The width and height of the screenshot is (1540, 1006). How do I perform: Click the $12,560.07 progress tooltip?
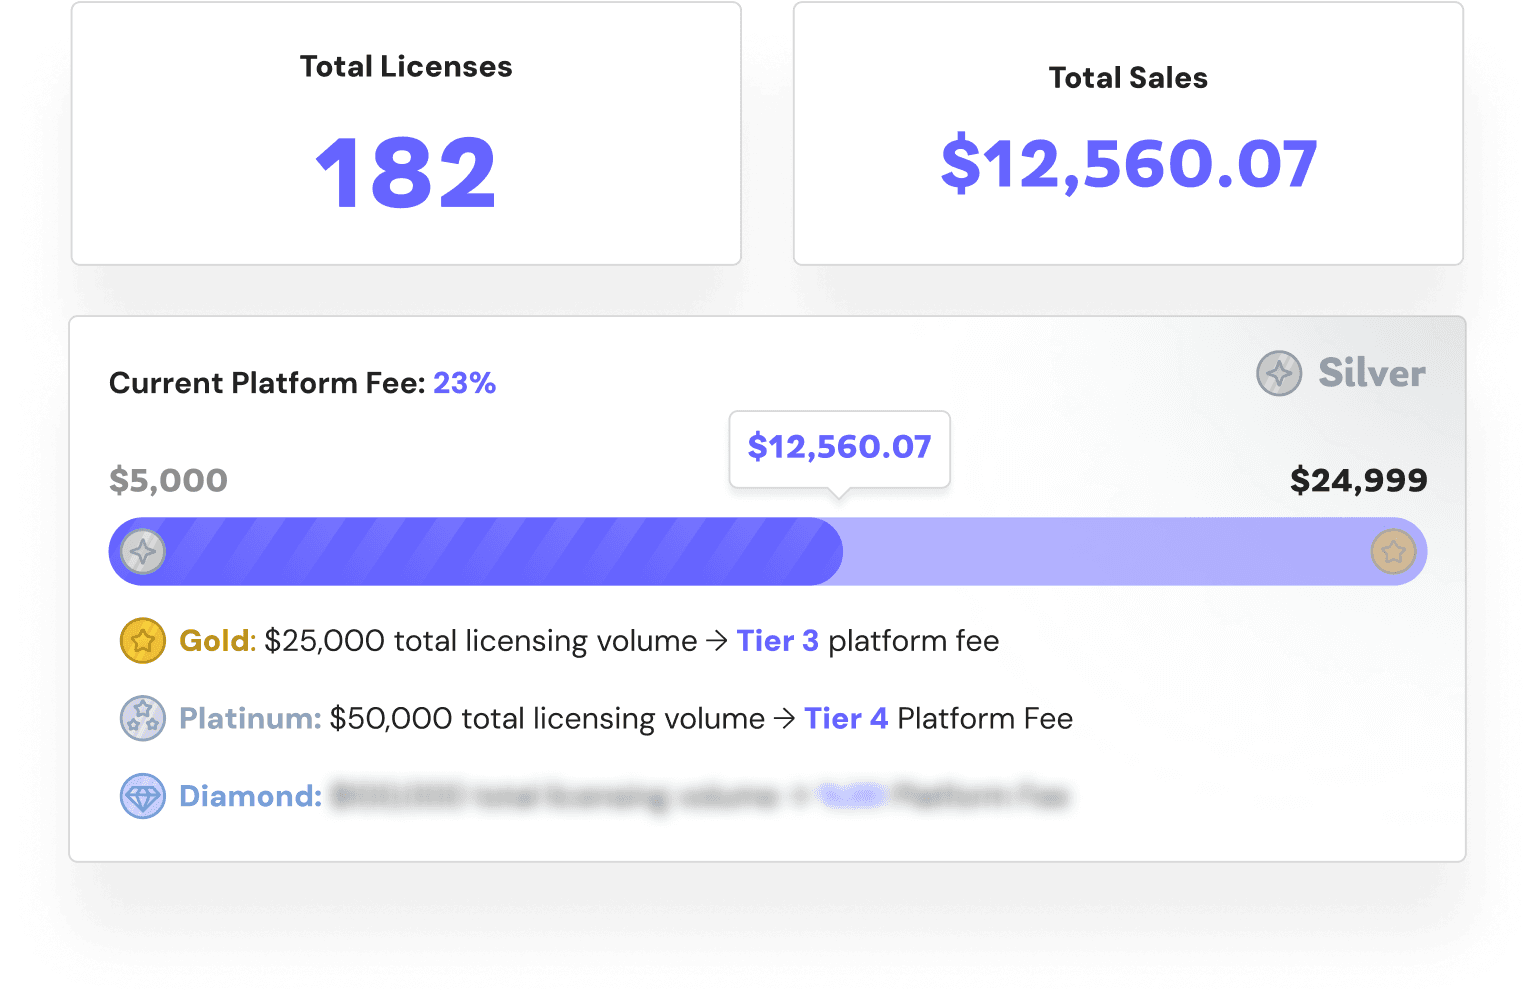[839, 447]
